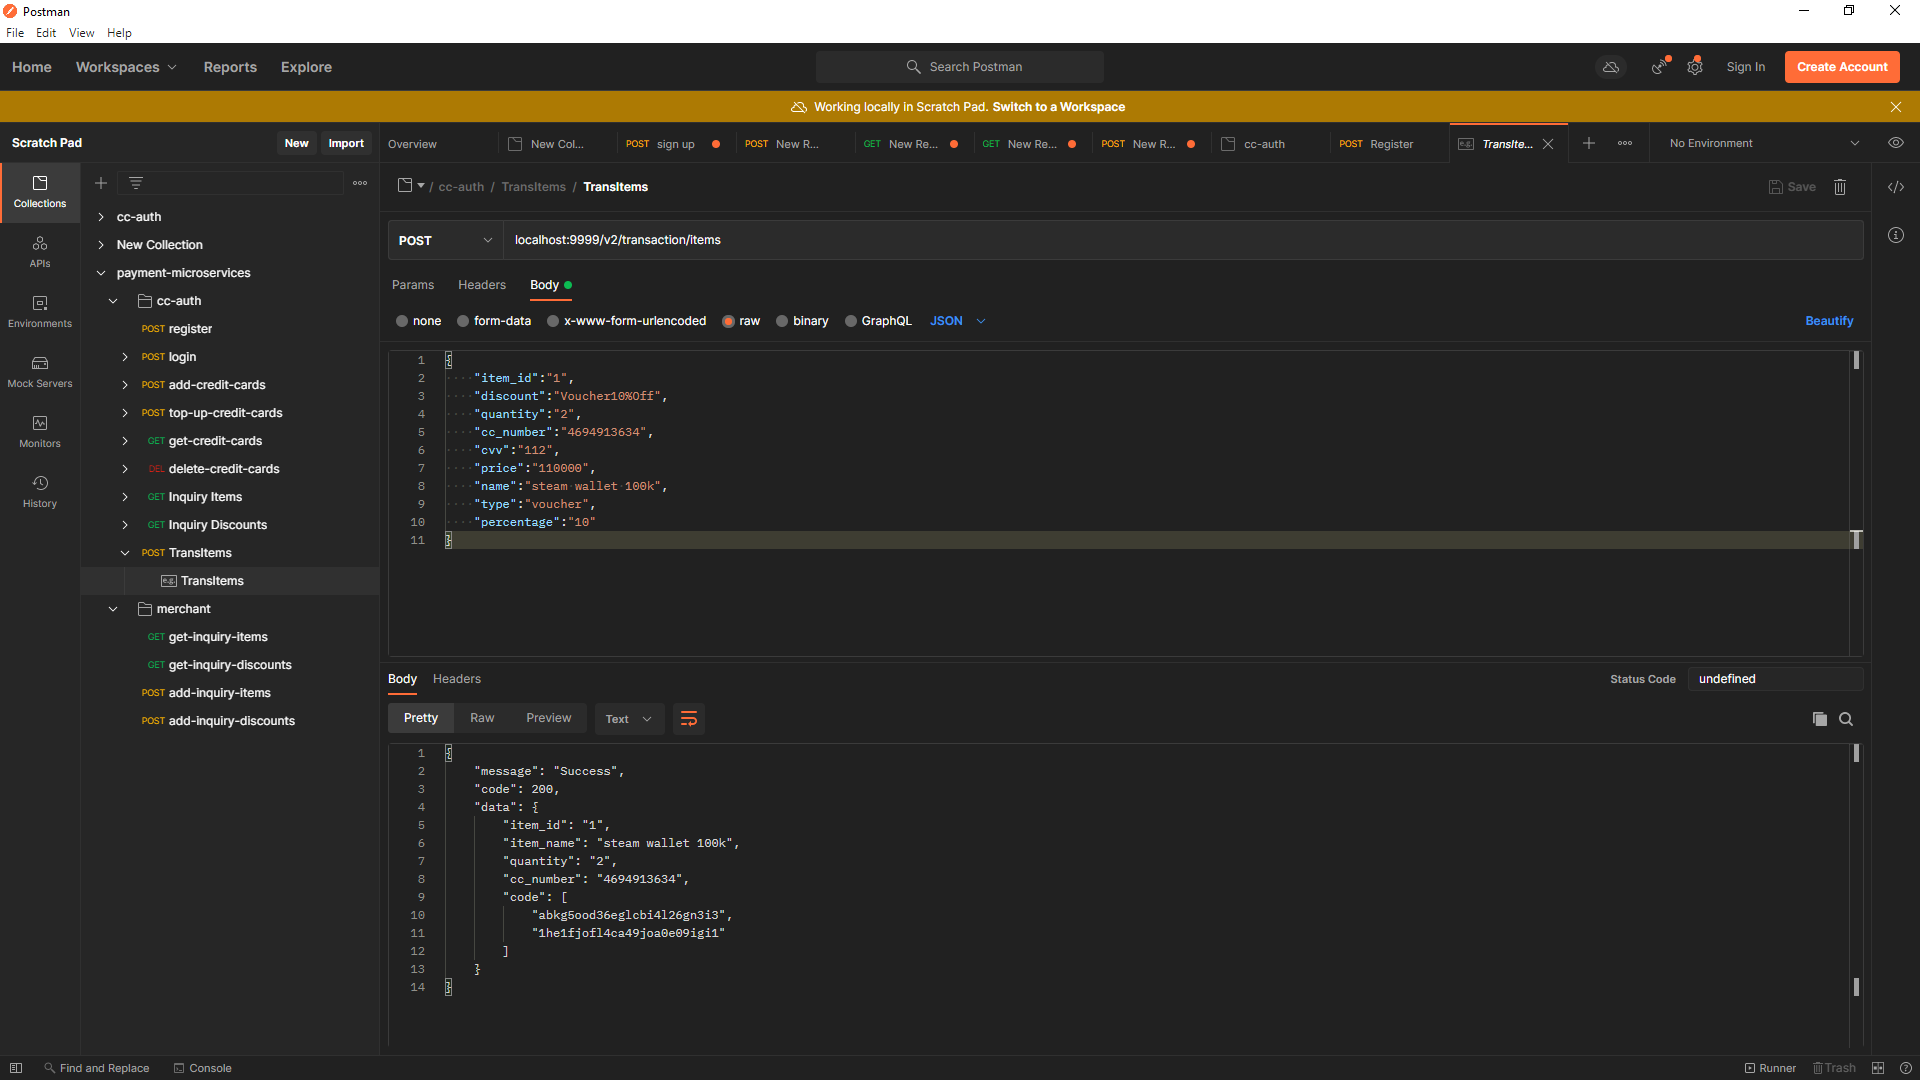
Task: Show the Preview response view
Action: tap(549, 718)
